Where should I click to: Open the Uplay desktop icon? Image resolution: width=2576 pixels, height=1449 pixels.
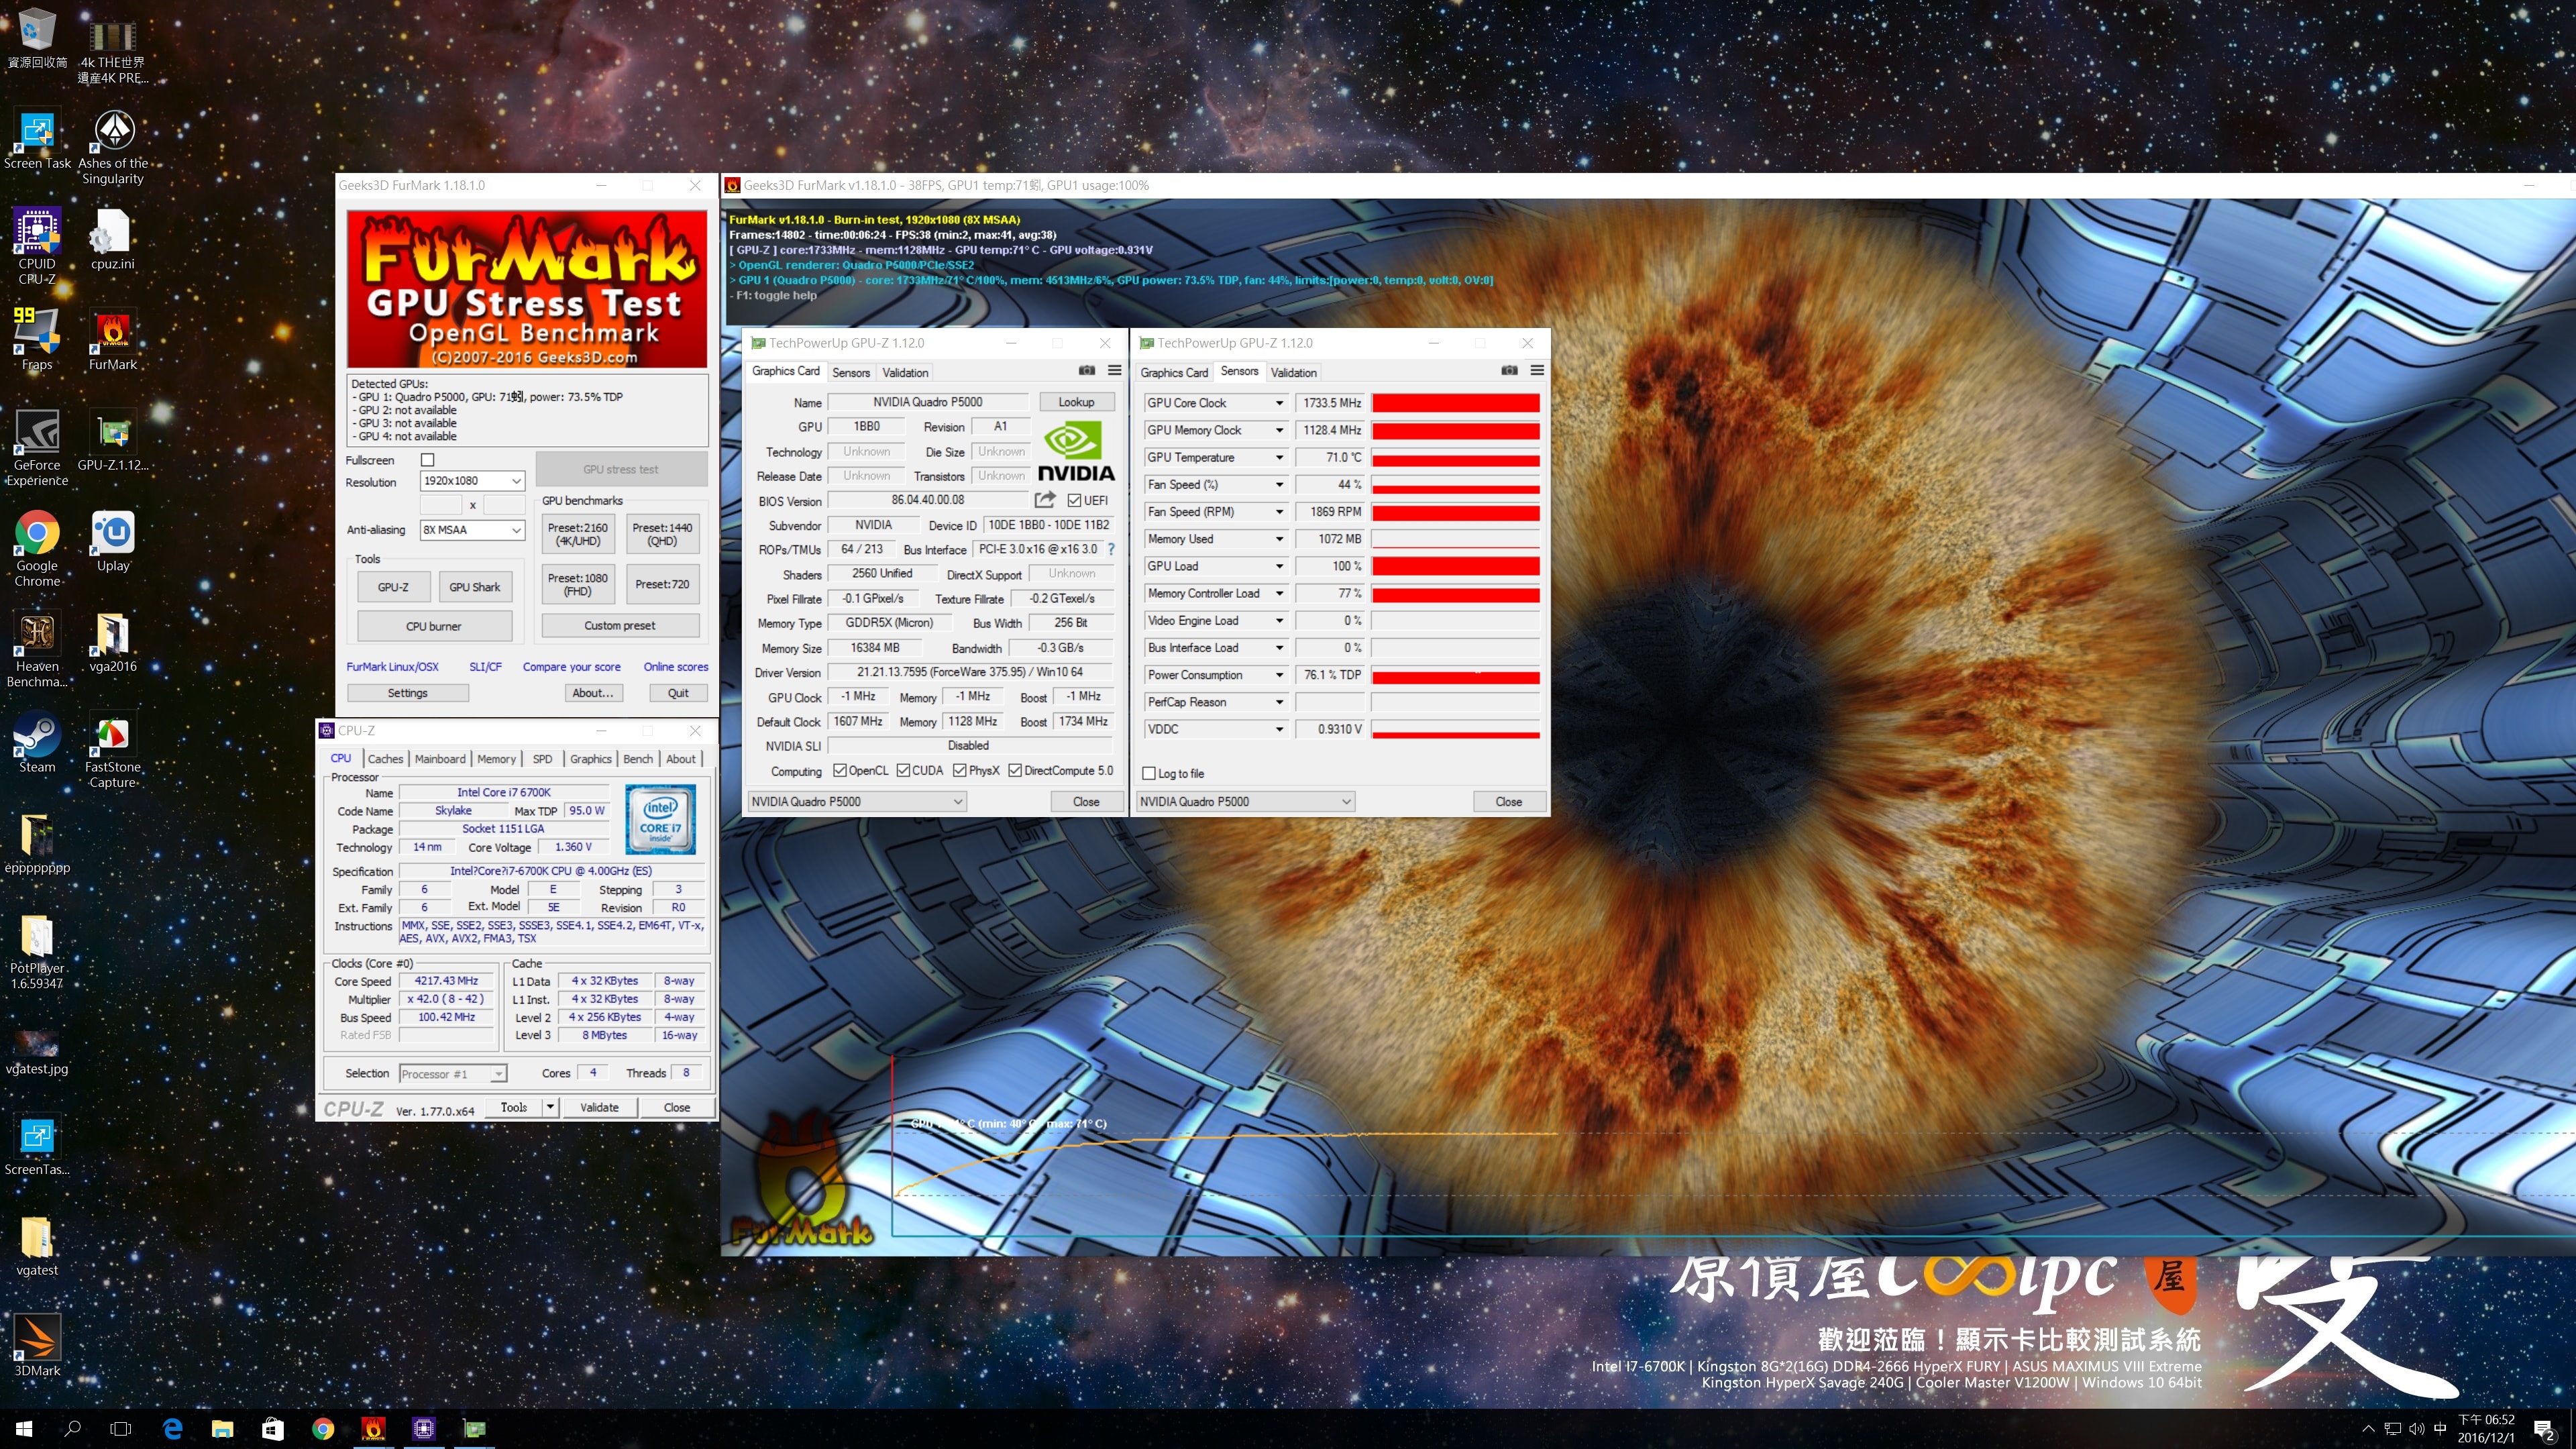[x=113, y=540]
